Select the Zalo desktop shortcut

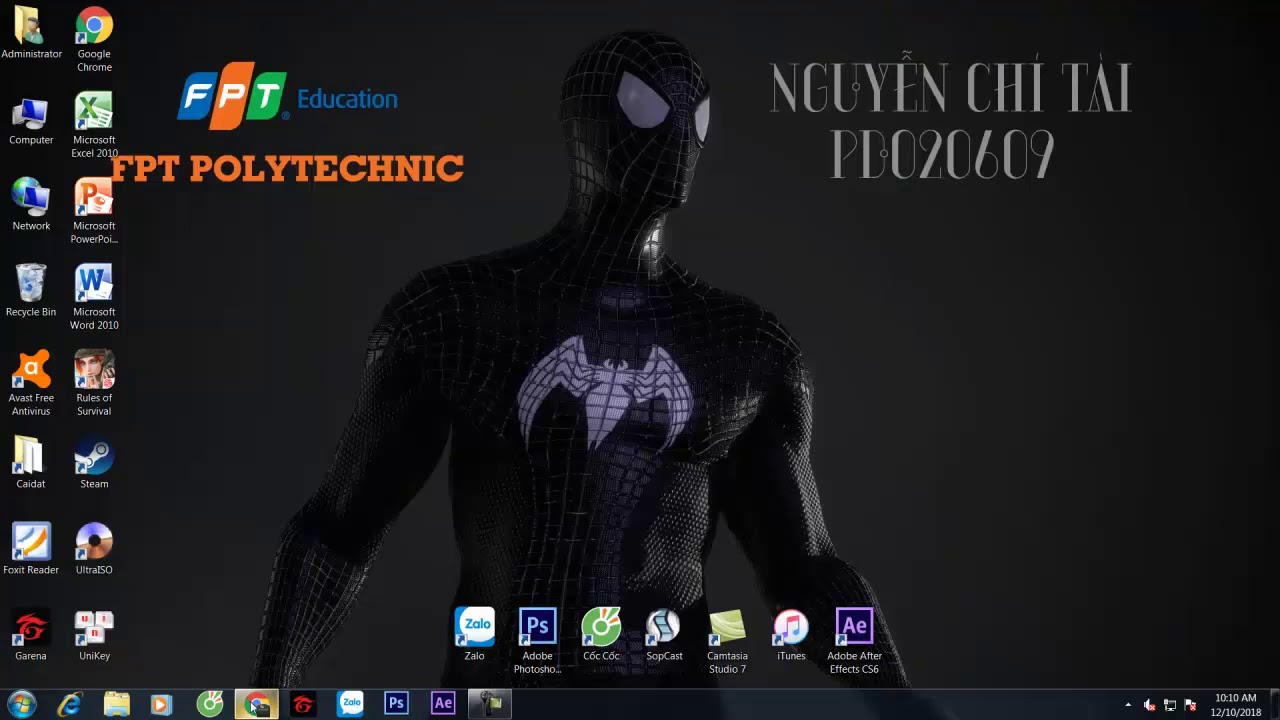coord(475,635)
